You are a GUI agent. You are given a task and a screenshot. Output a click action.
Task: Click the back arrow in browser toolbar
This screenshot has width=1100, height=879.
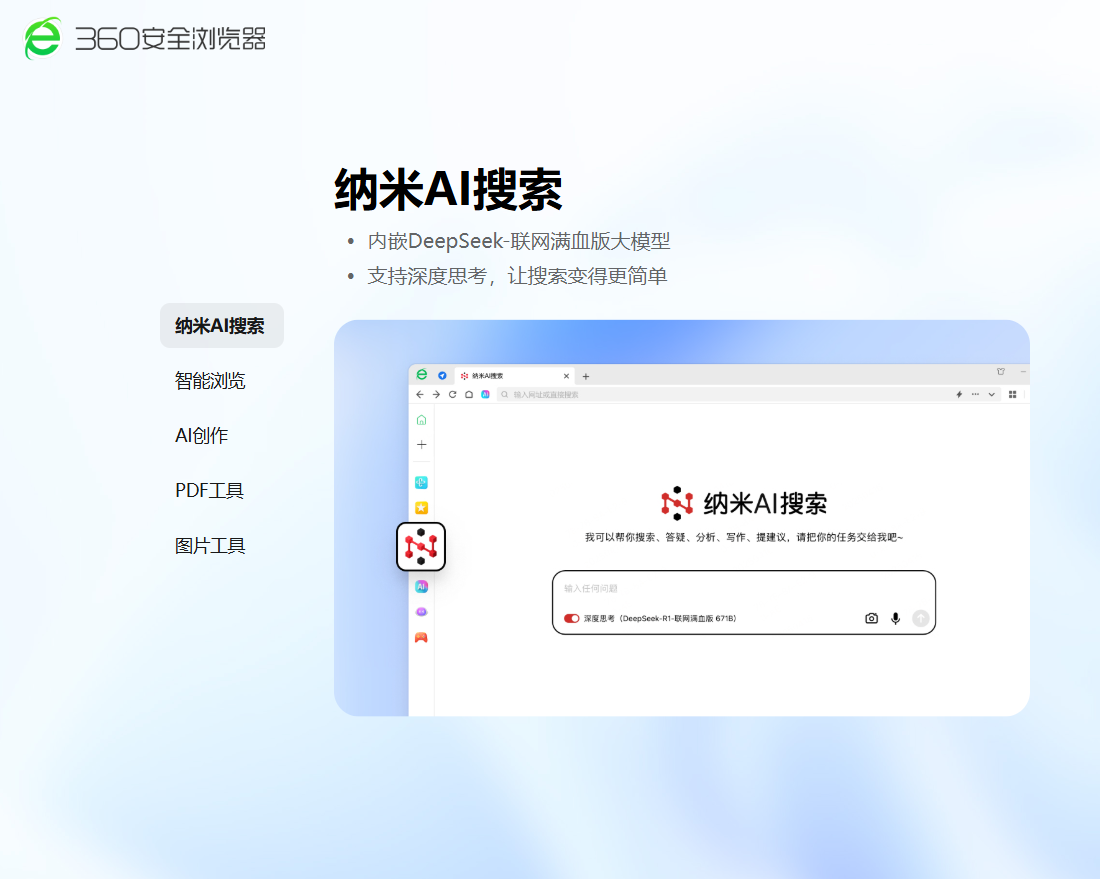(420, 394)
